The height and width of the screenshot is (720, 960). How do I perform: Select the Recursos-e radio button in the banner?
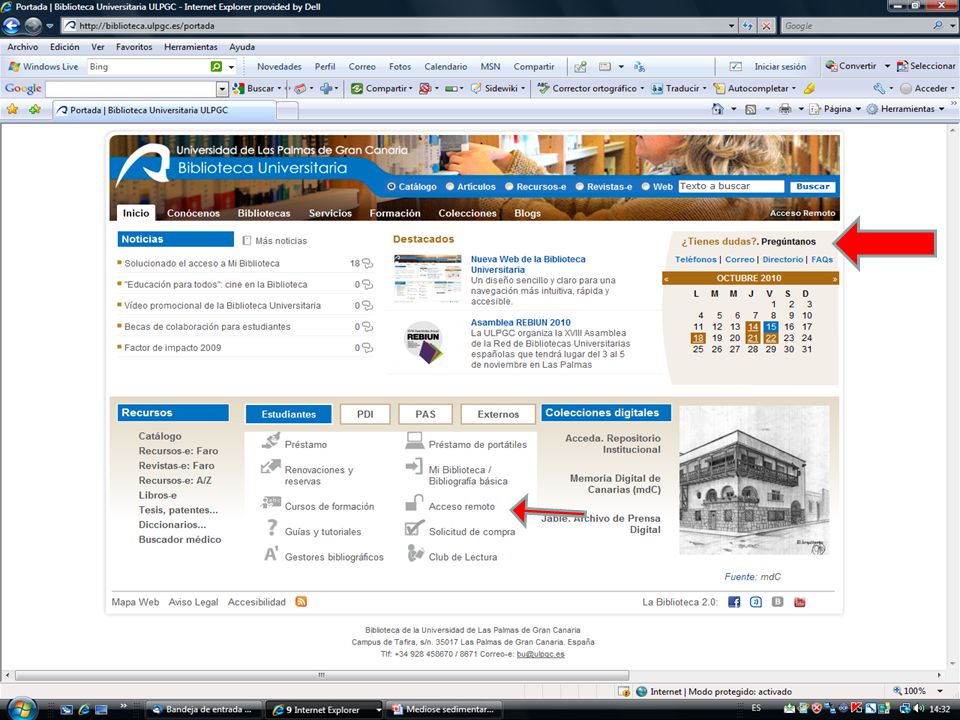[509, 186]
